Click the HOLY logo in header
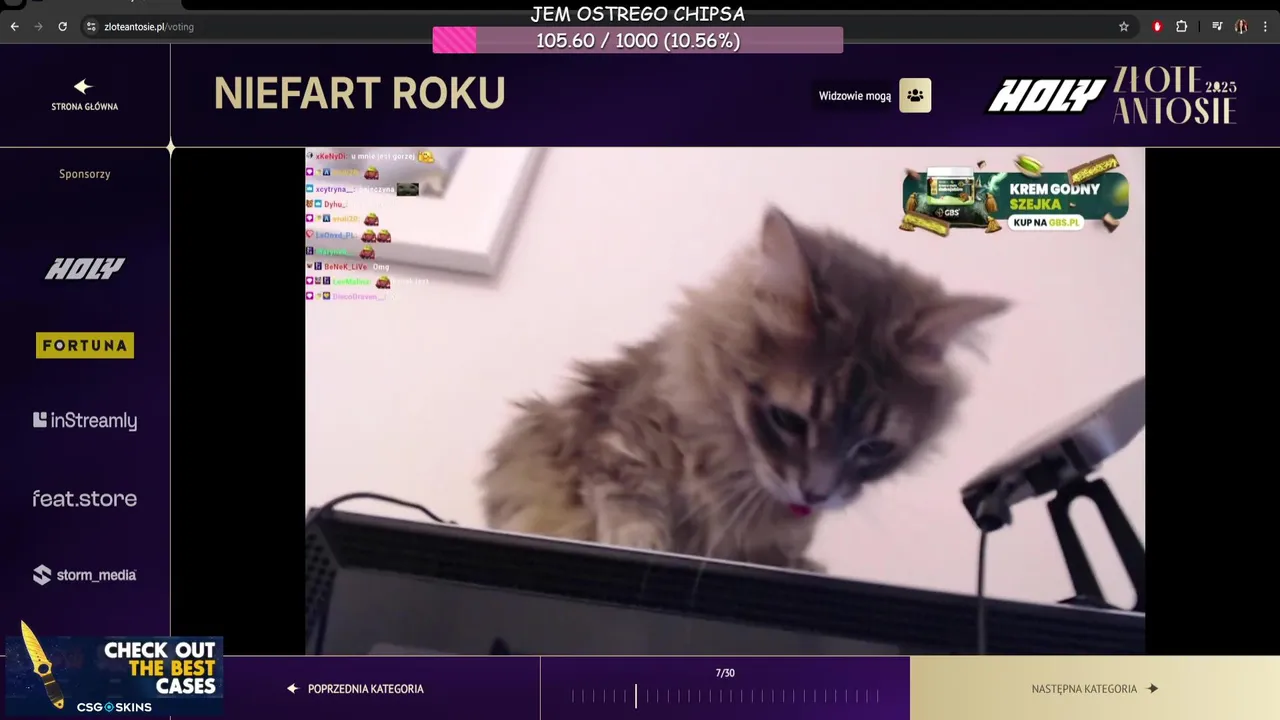This screenshot has width=1280, height=720. (x=1046, y=96)
